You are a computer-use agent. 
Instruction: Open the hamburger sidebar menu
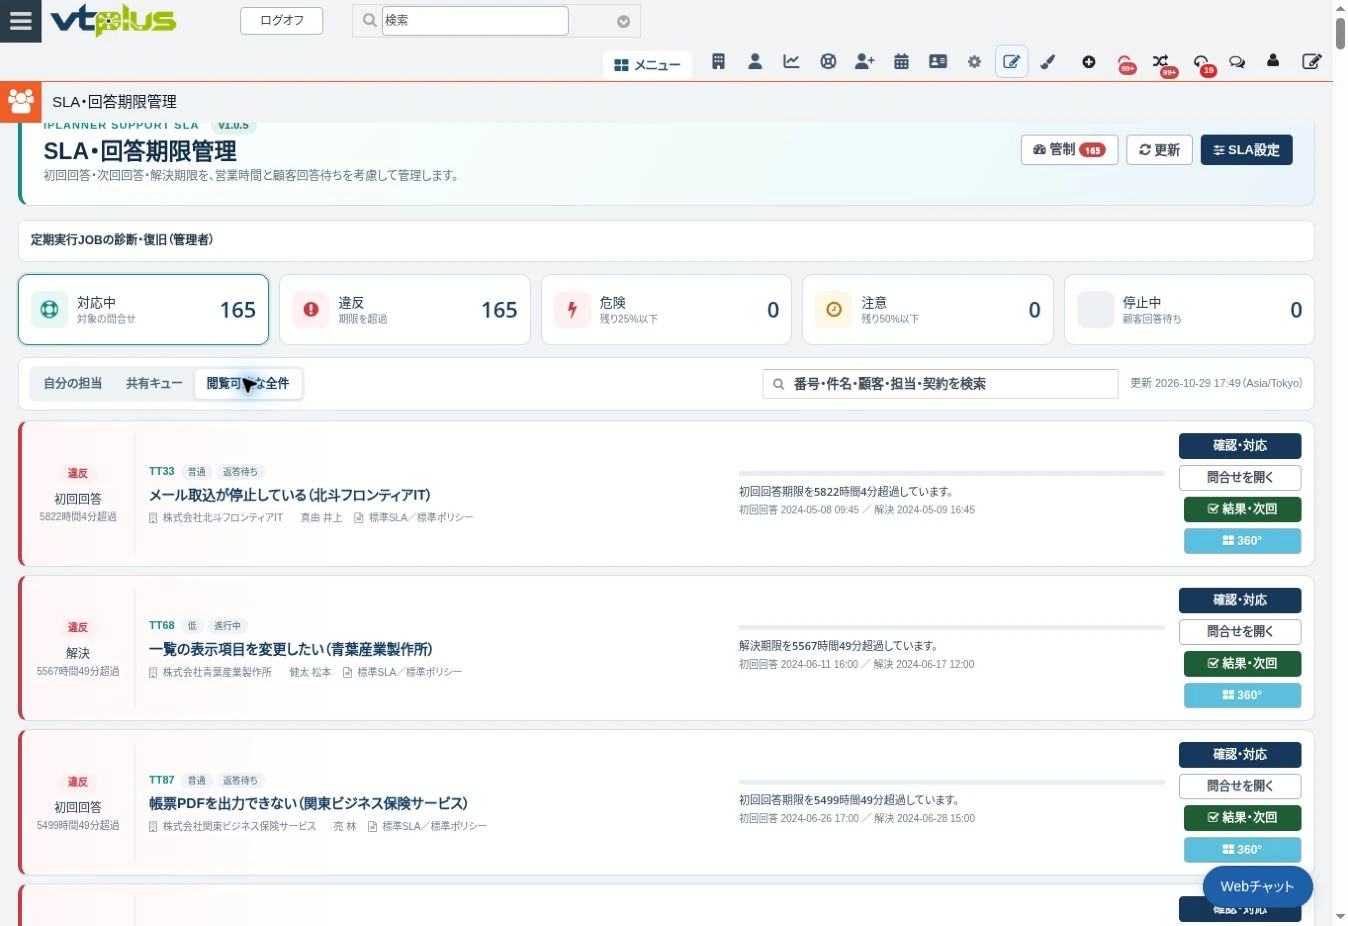tap(20, 21)
